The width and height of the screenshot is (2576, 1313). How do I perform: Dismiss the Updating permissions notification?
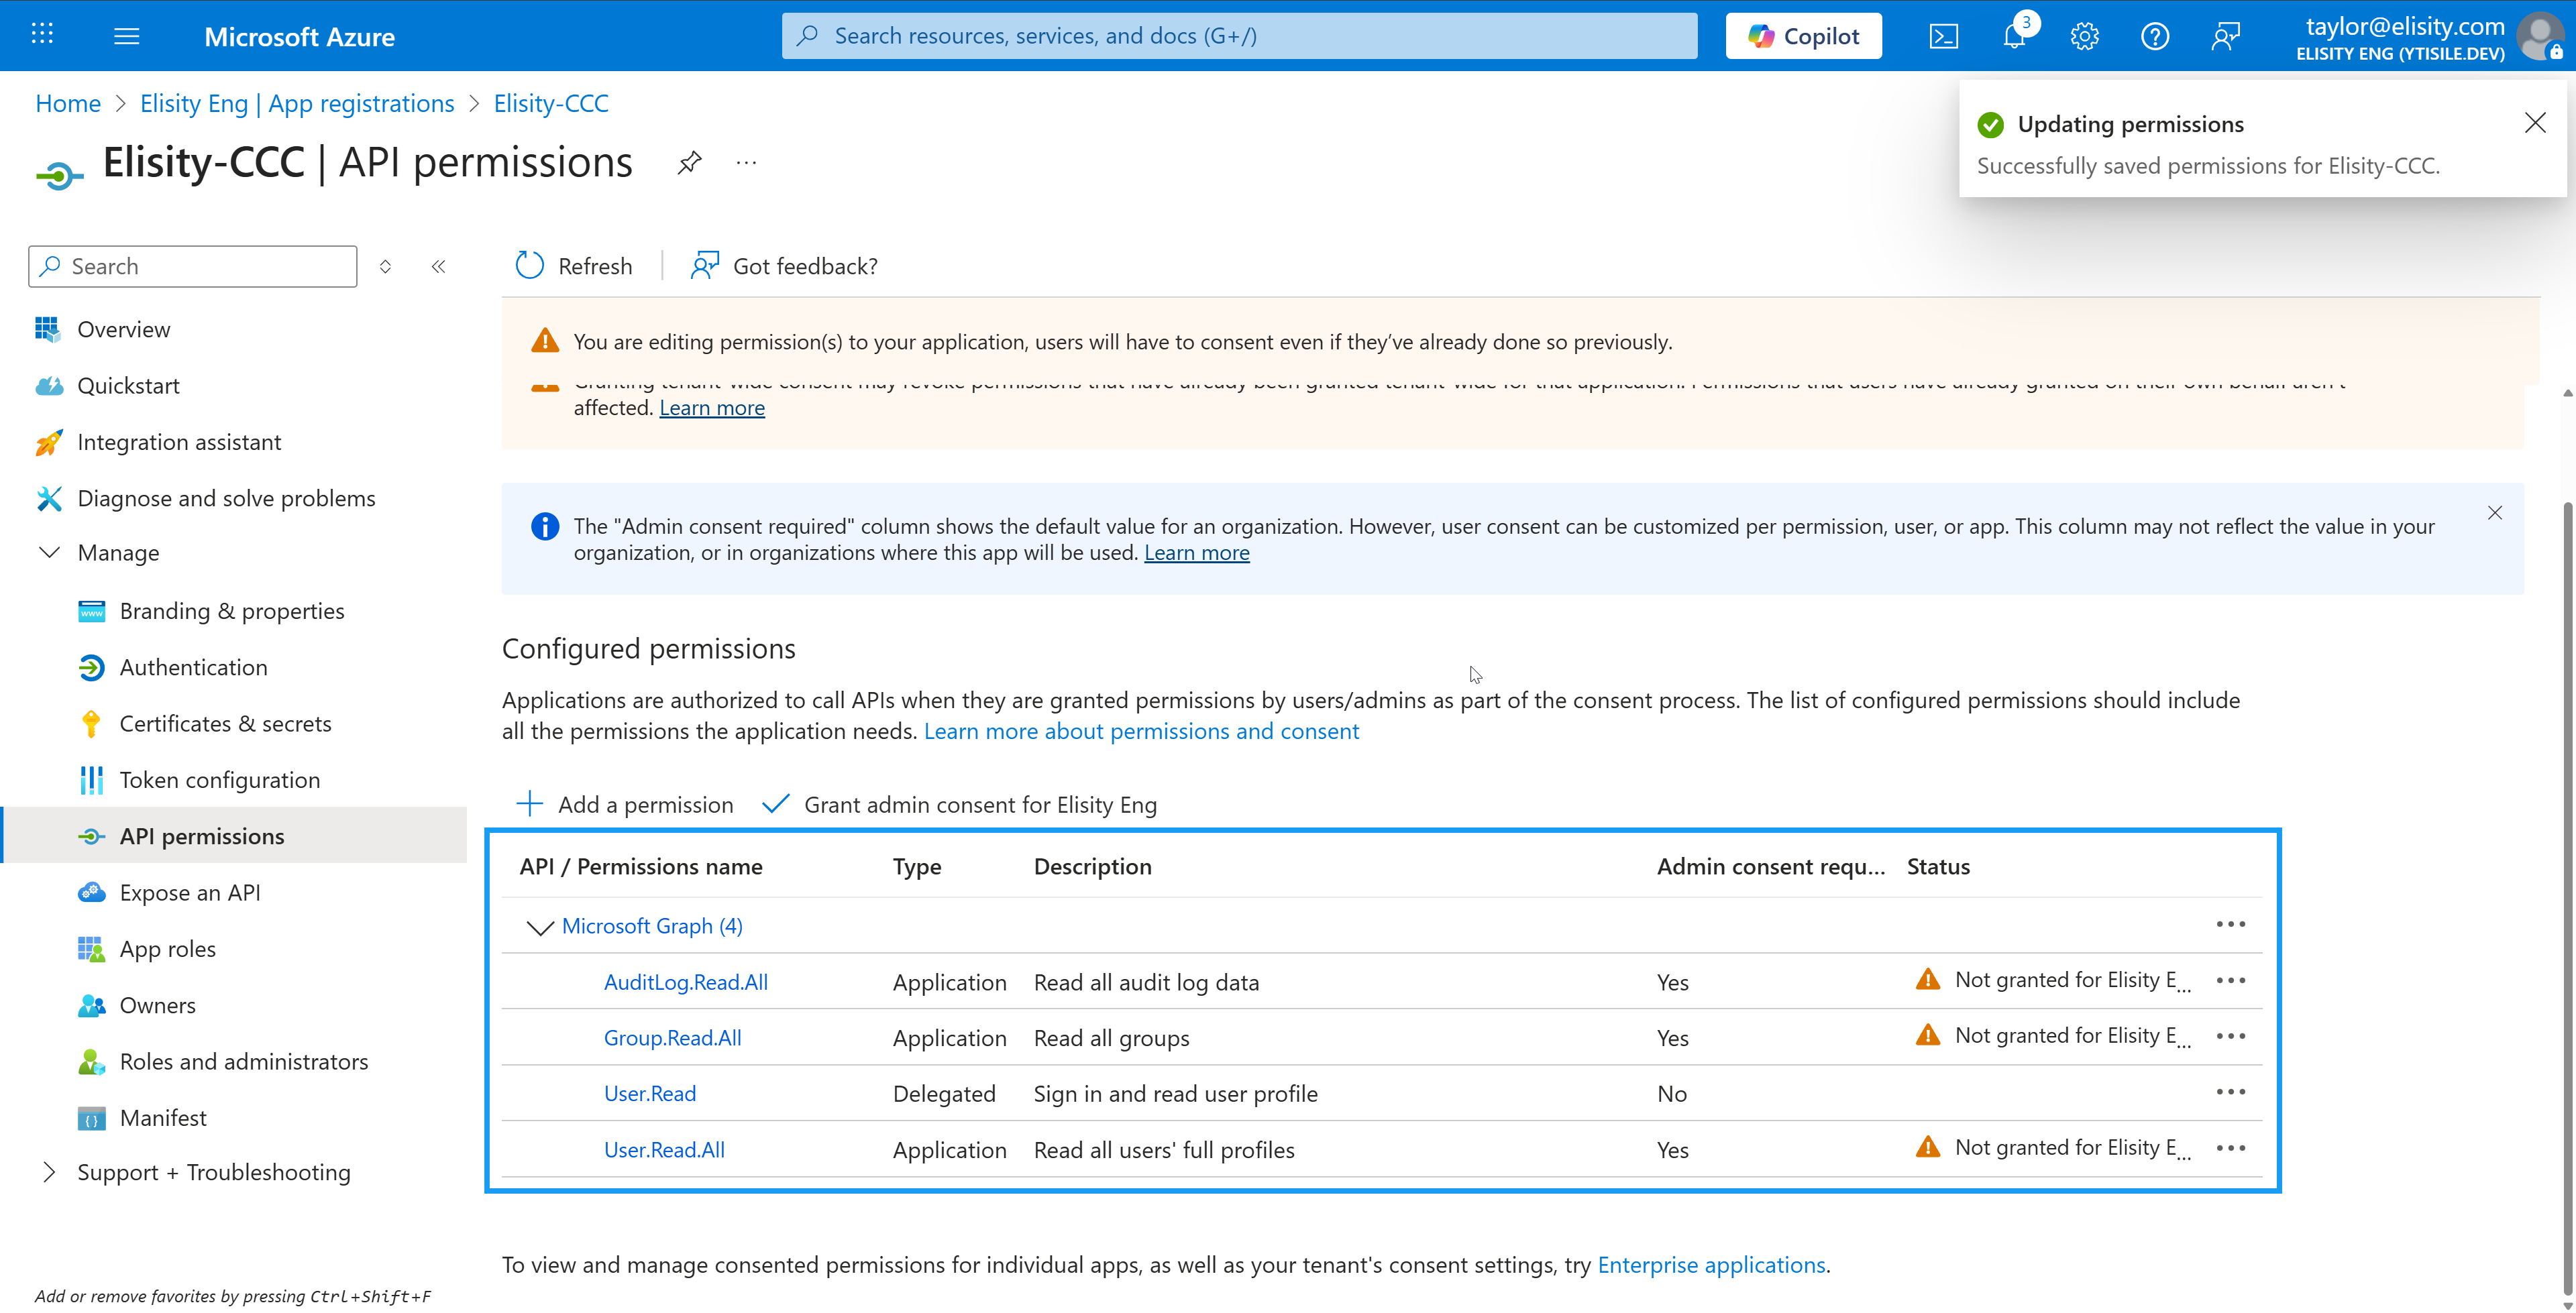pyautogui.click(x=2534, y=123)
